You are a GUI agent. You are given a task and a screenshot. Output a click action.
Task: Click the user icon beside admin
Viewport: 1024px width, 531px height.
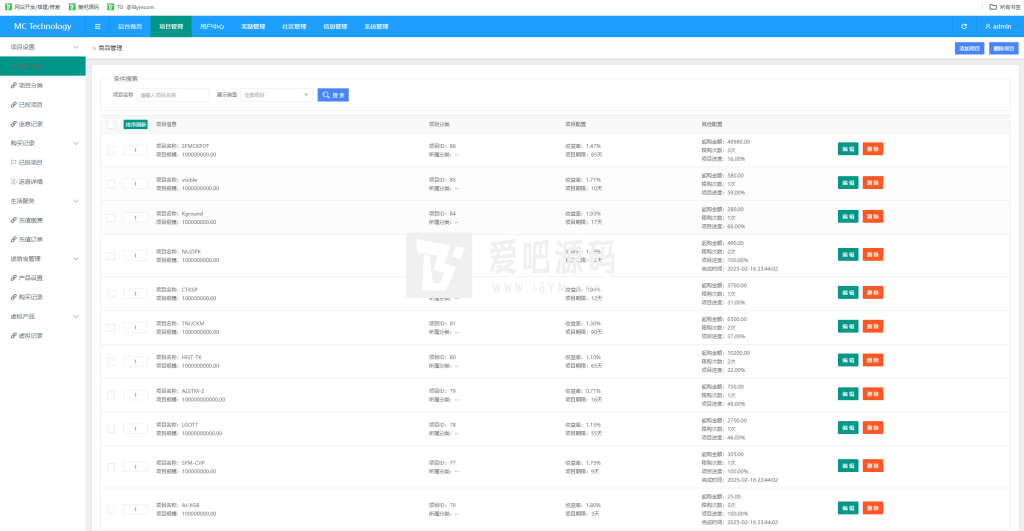[x=987, y=27]
